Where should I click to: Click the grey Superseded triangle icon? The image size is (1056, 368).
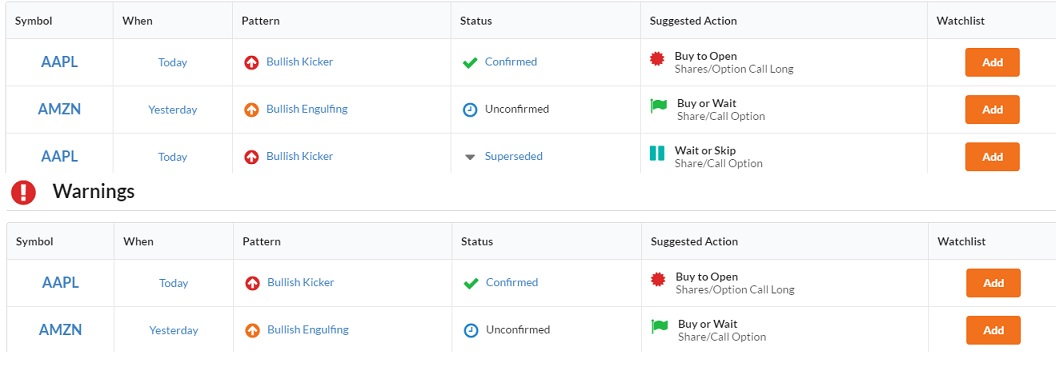point(470,157)
